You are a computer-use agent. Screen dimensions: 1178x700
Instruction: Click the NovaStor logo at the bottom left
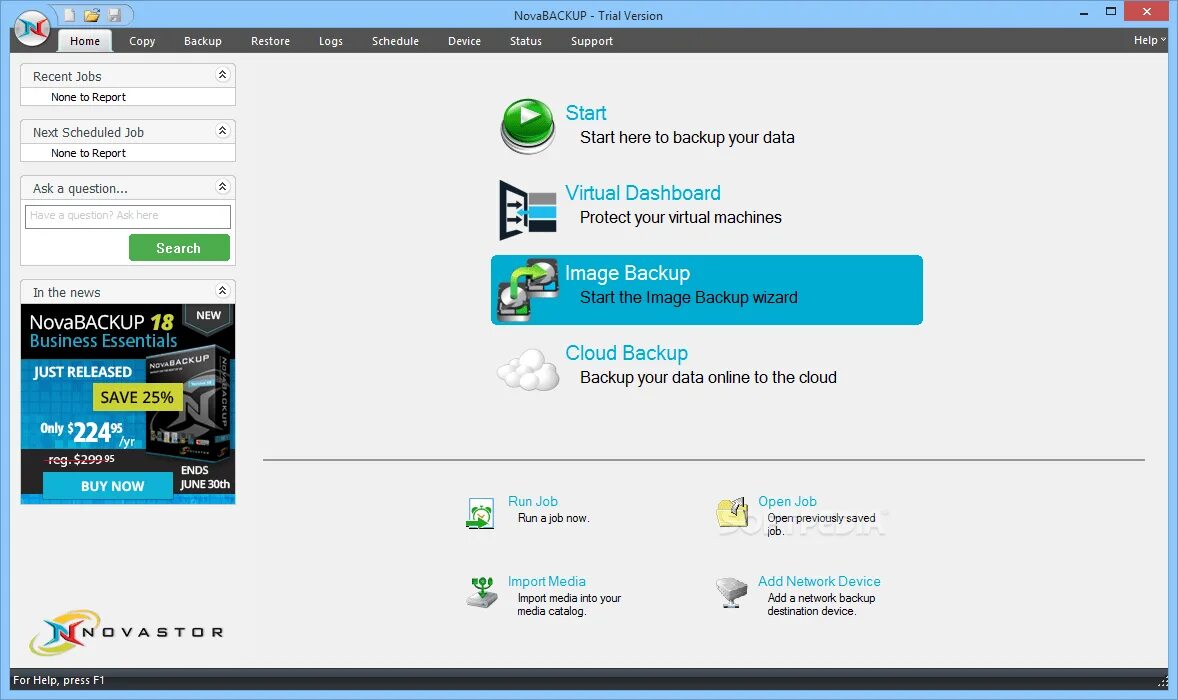point(126,632)
